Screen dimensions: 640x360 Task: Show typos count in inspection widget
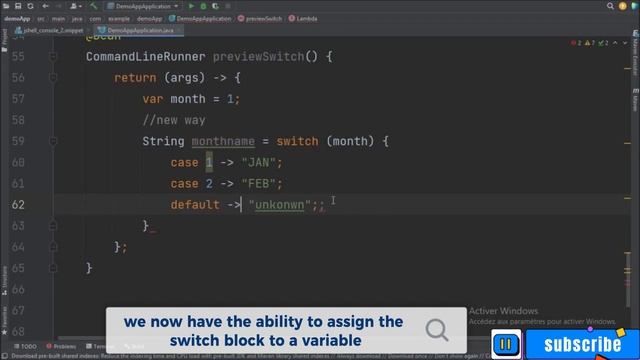[x=603, y=43]
